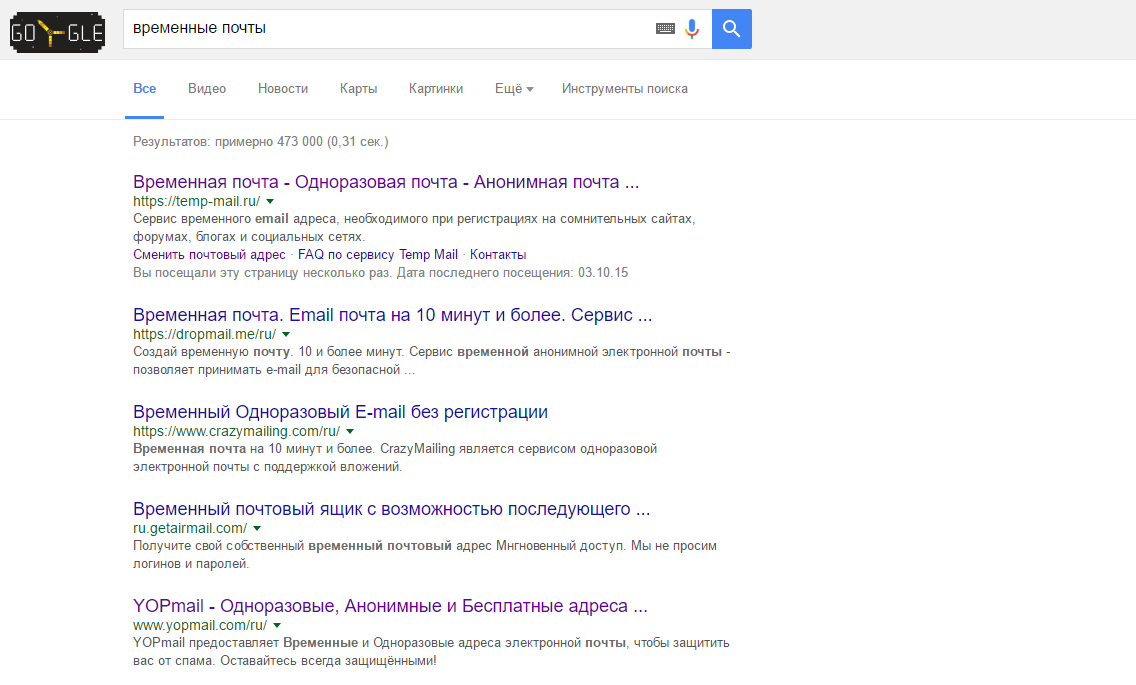Open YOPmail Одноразовые, Анонимные result

tap(390, 606)
